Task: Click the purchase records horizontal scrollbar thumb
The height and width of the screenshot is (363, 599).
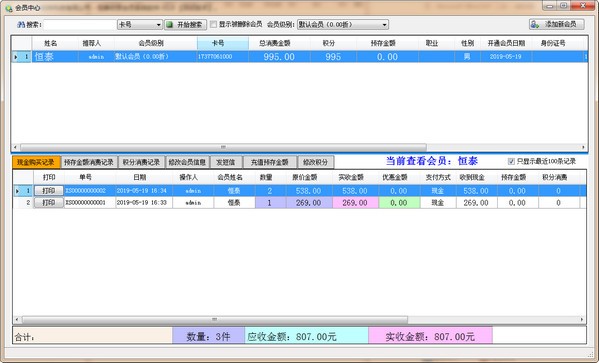Action: tap(215, 319)
